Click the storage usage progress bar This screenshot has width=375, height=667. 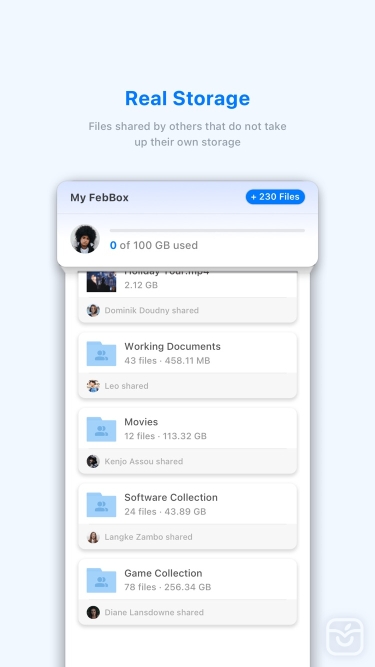(x=207, y=231)
